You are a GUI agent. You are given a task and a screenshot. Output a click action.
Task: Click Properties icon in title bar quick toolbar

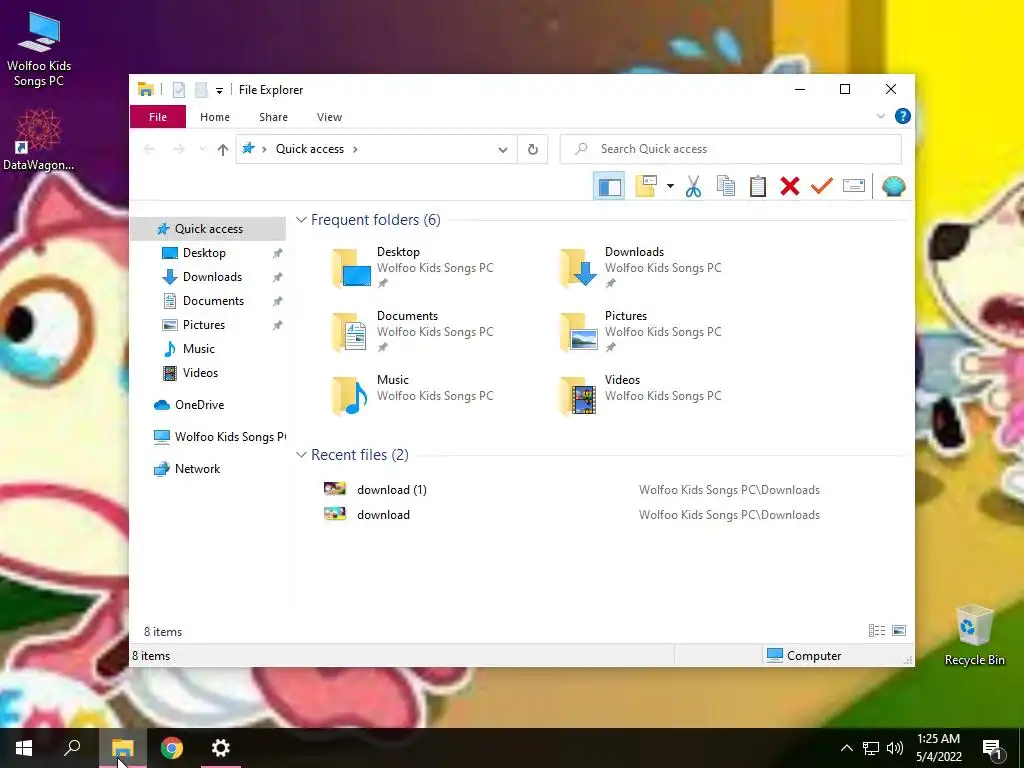pyautogui.click(x=178, y=89)
